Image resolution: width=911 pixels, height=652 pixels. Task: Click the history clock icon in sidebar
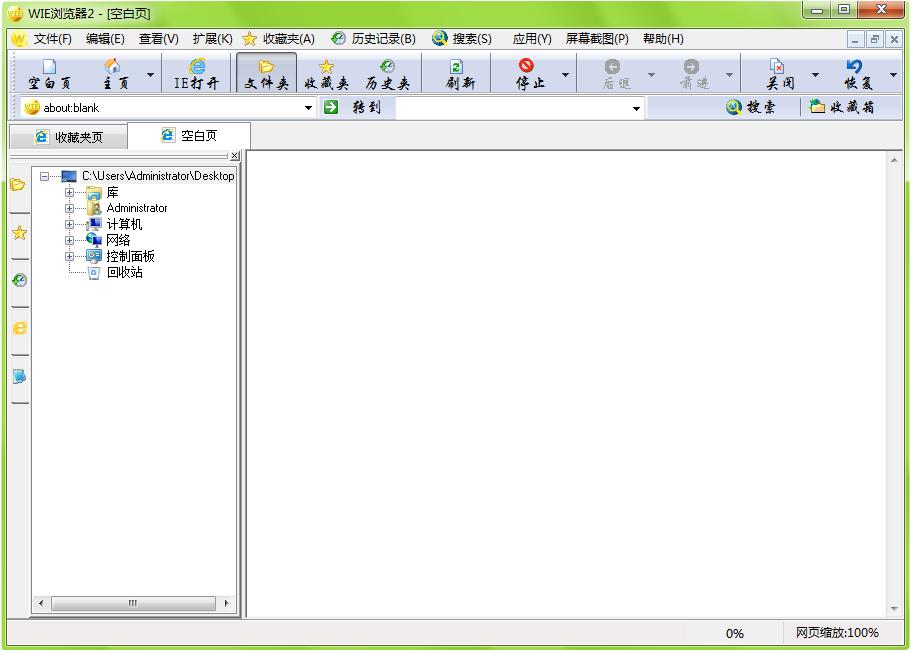pos(19,281)
